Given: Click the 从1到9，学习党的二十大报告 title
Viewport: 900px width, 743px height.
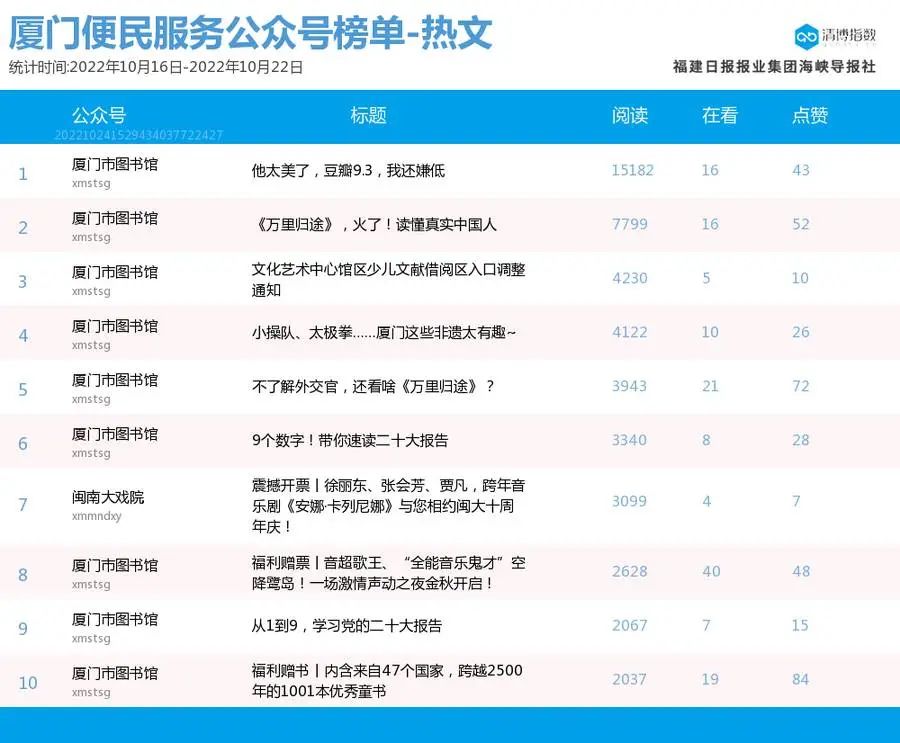Looking at the screenshot, I should tap(346, 626).
